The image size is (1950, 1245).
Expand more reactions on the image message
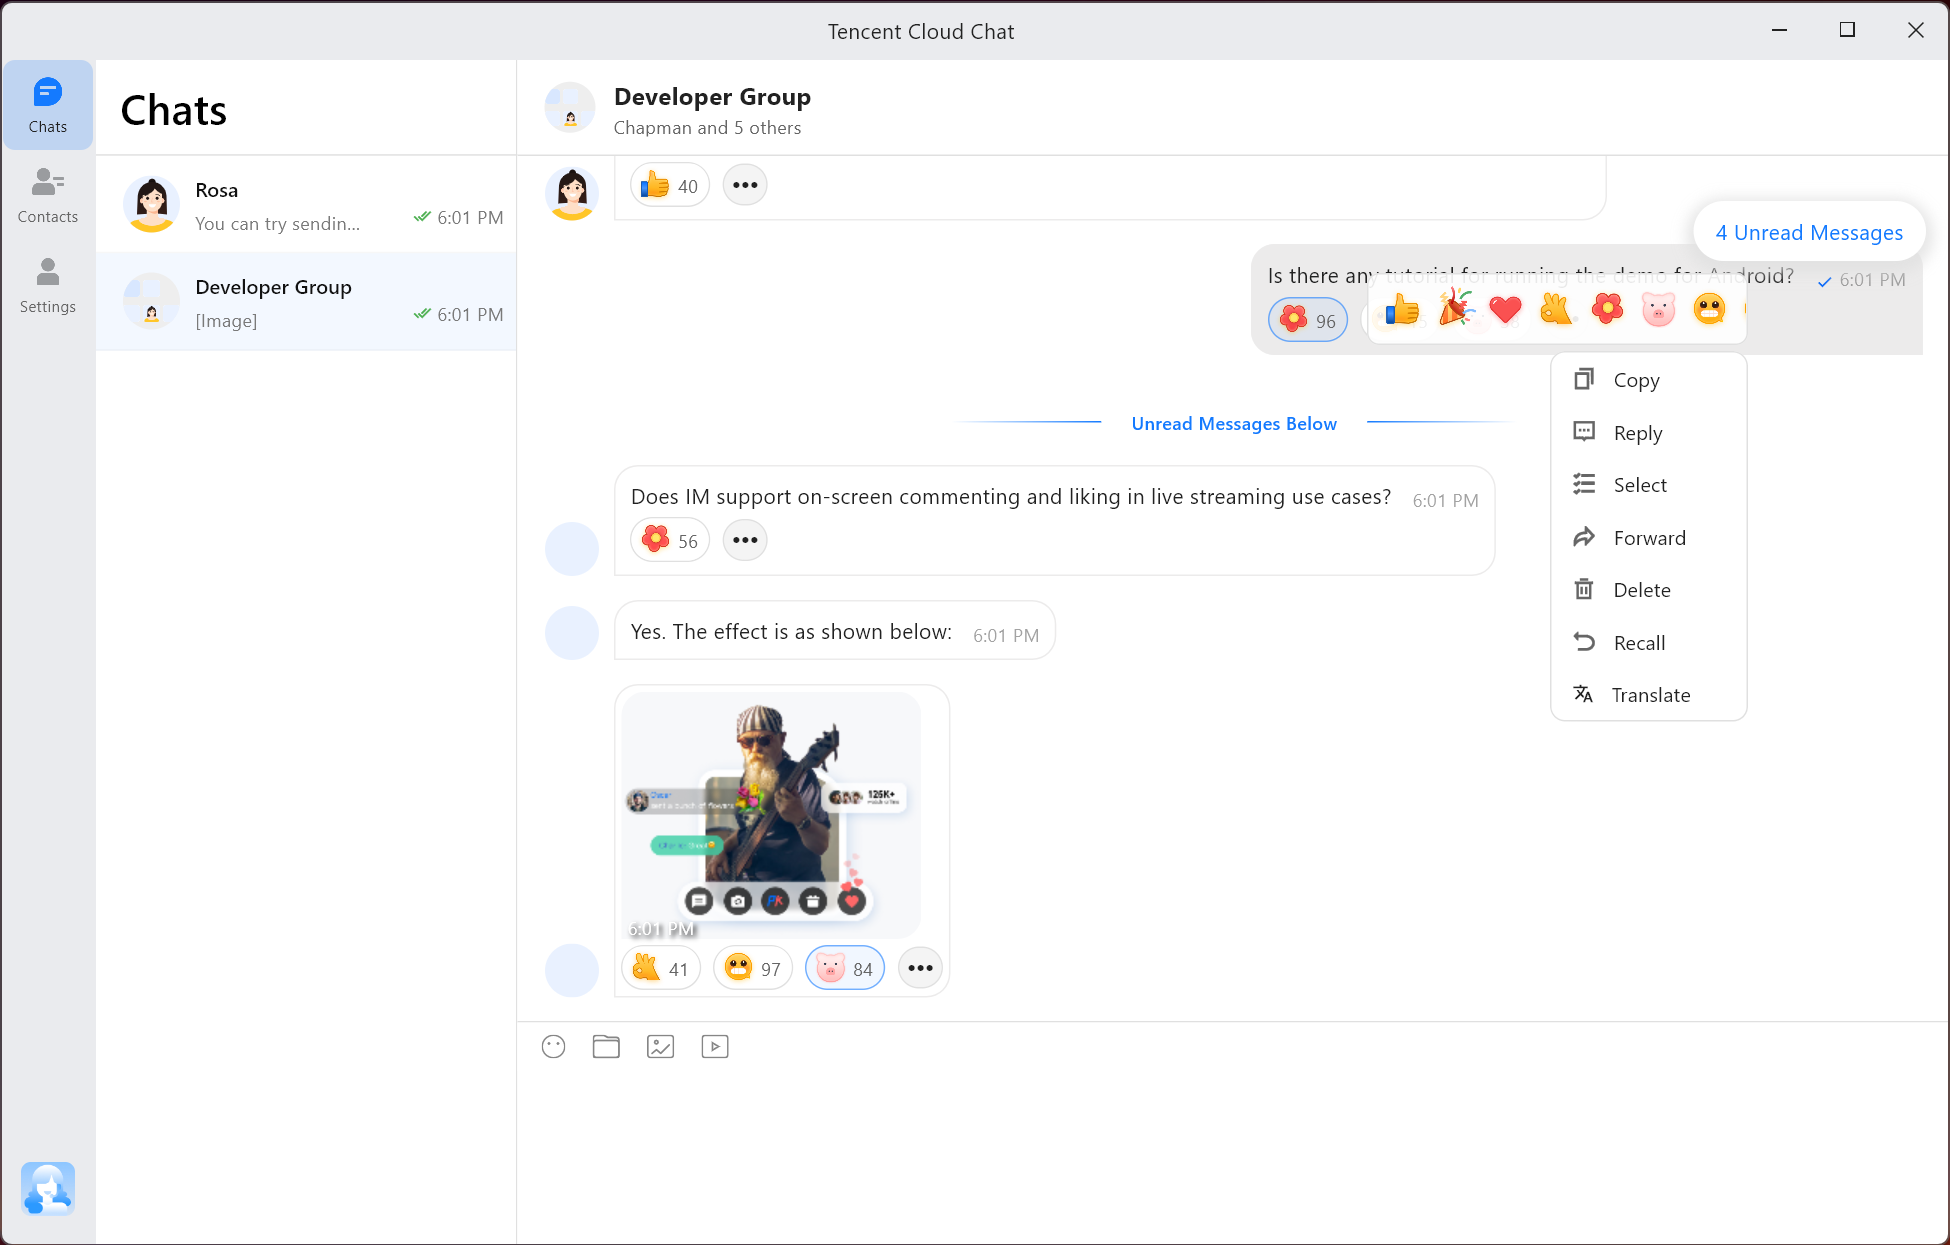[x=920, y=968]
